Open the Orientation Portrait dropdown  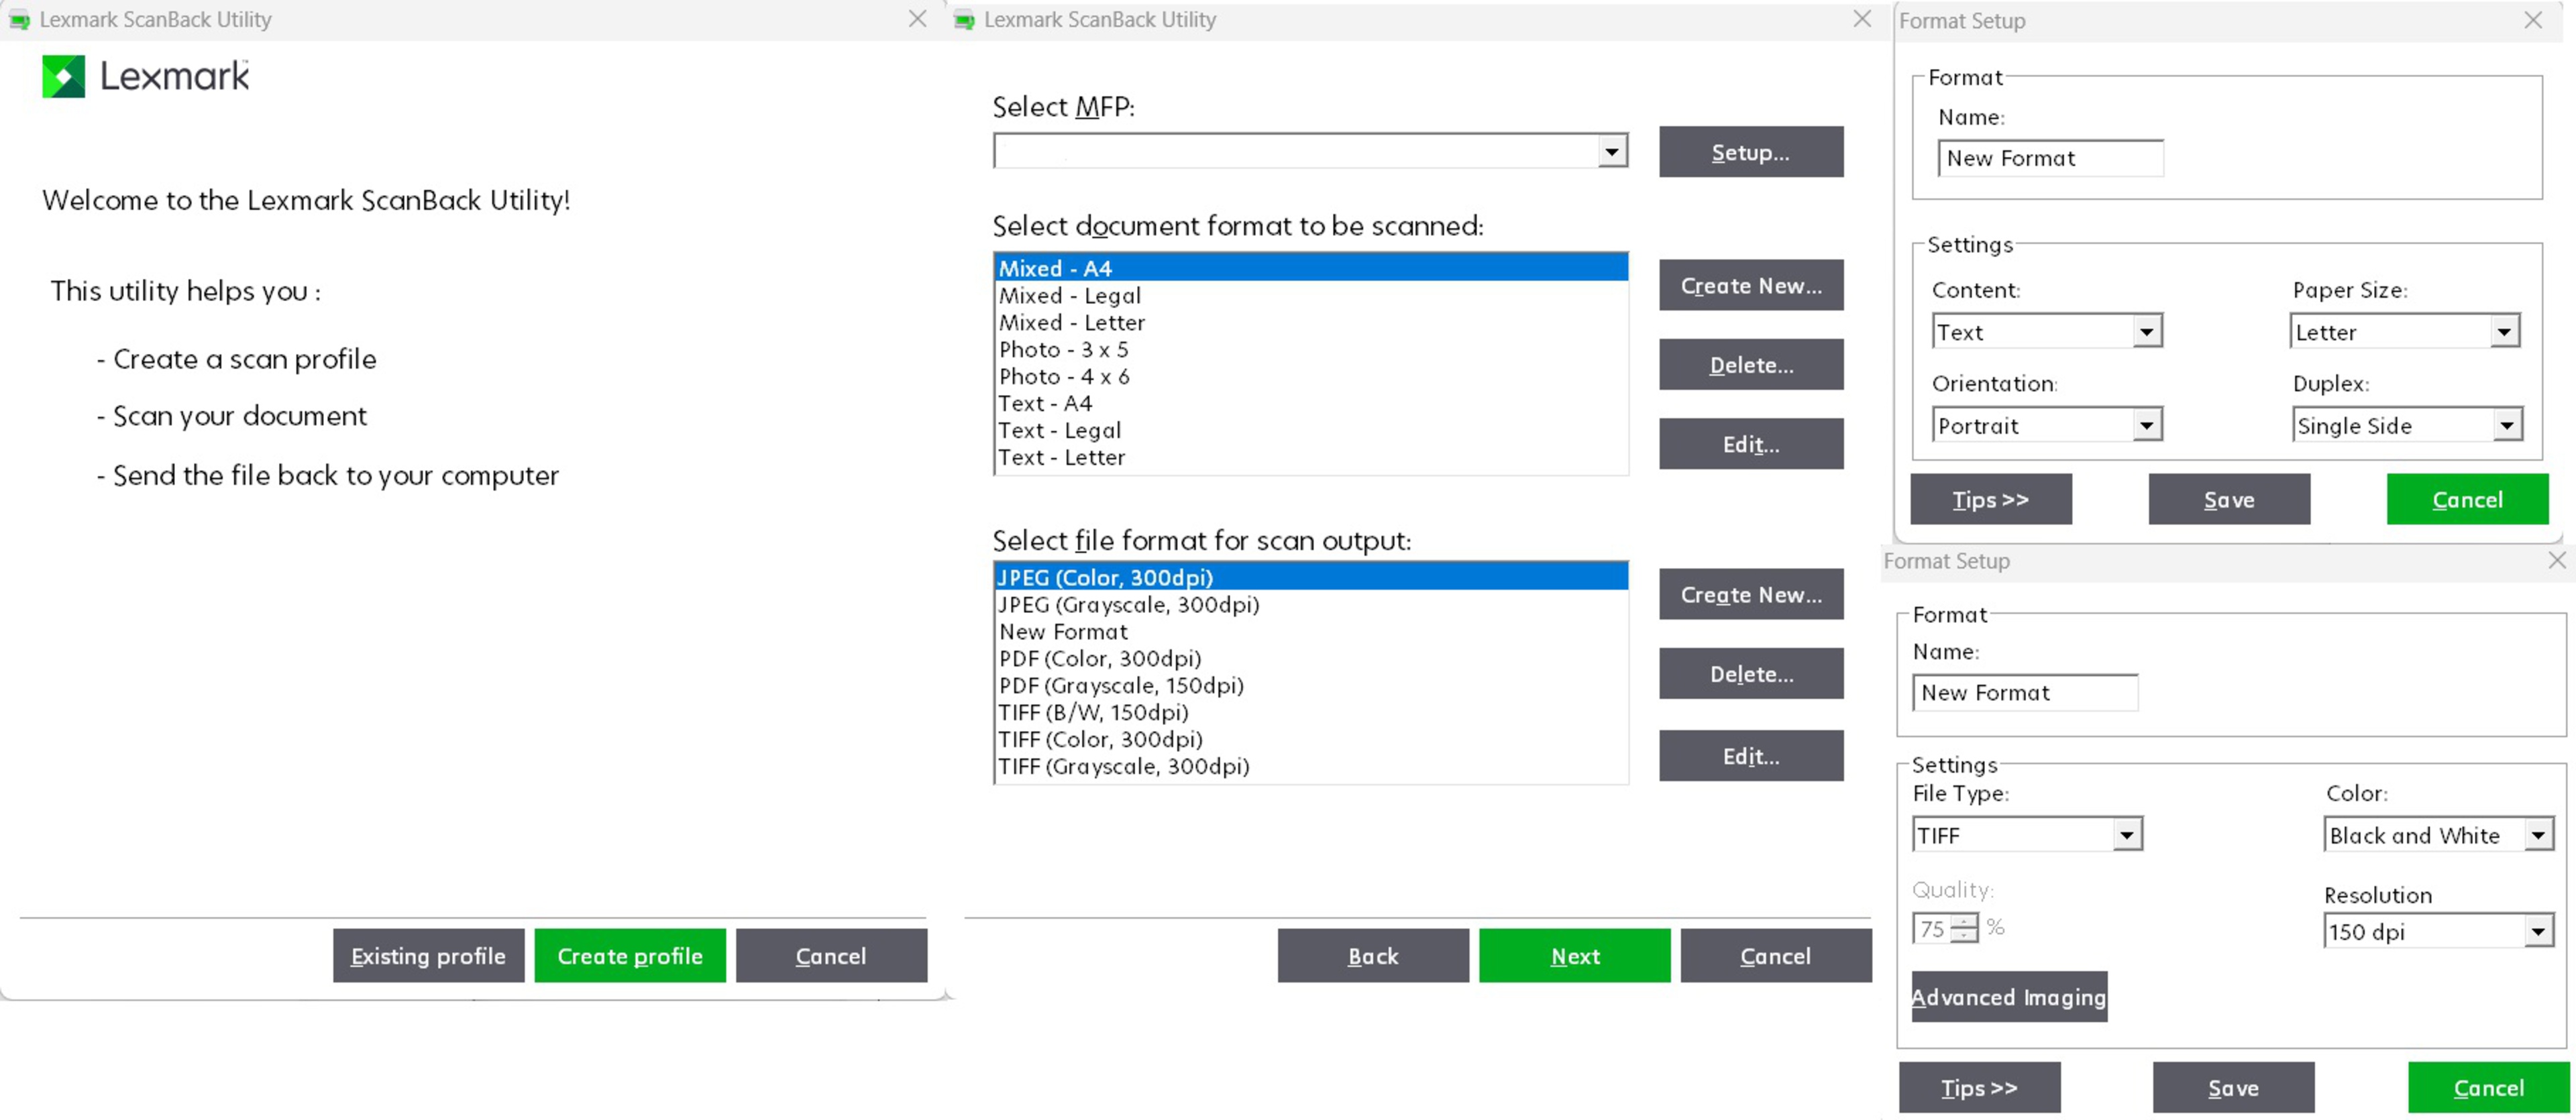[x=2146, y=426]
